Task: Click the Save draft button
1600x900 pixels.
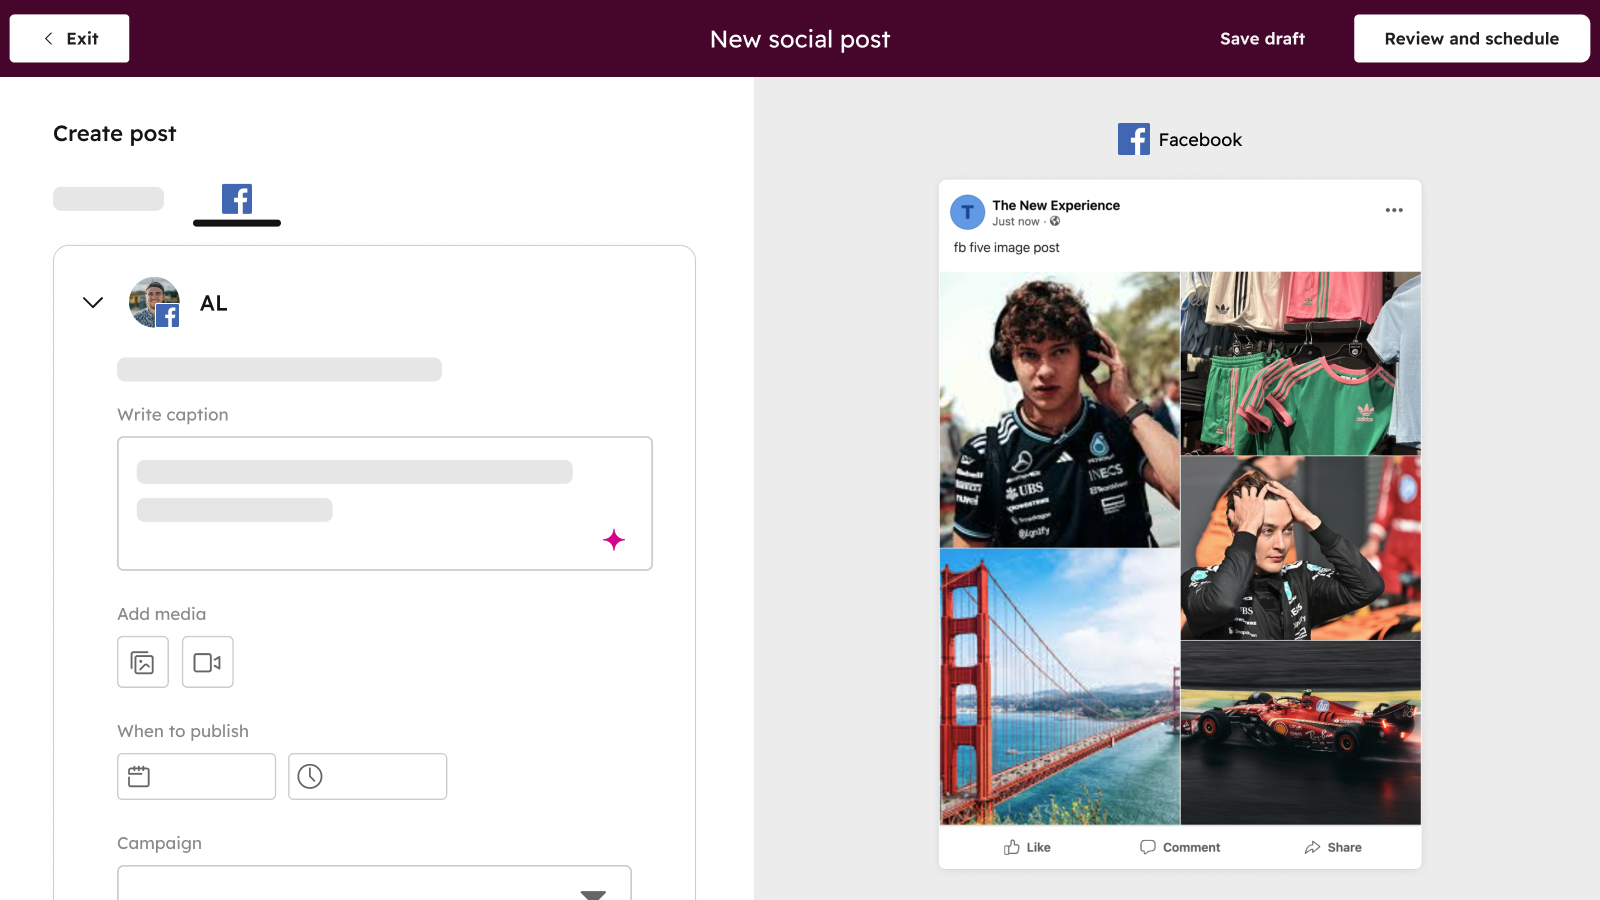Action: pos(1262,38)
